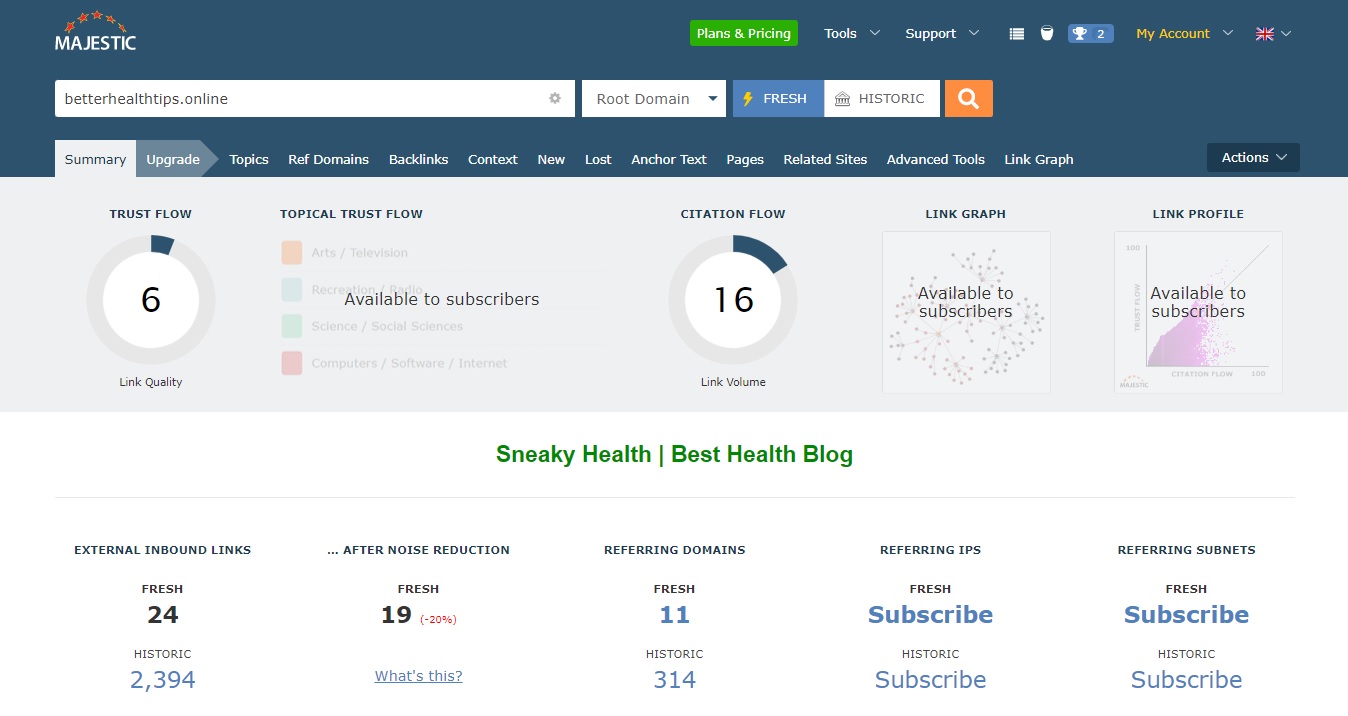The image size is (1348, 716).
Task: Click the Recreation / Radio color swatch
Action: pyautogui.click(x=292, y=290)
